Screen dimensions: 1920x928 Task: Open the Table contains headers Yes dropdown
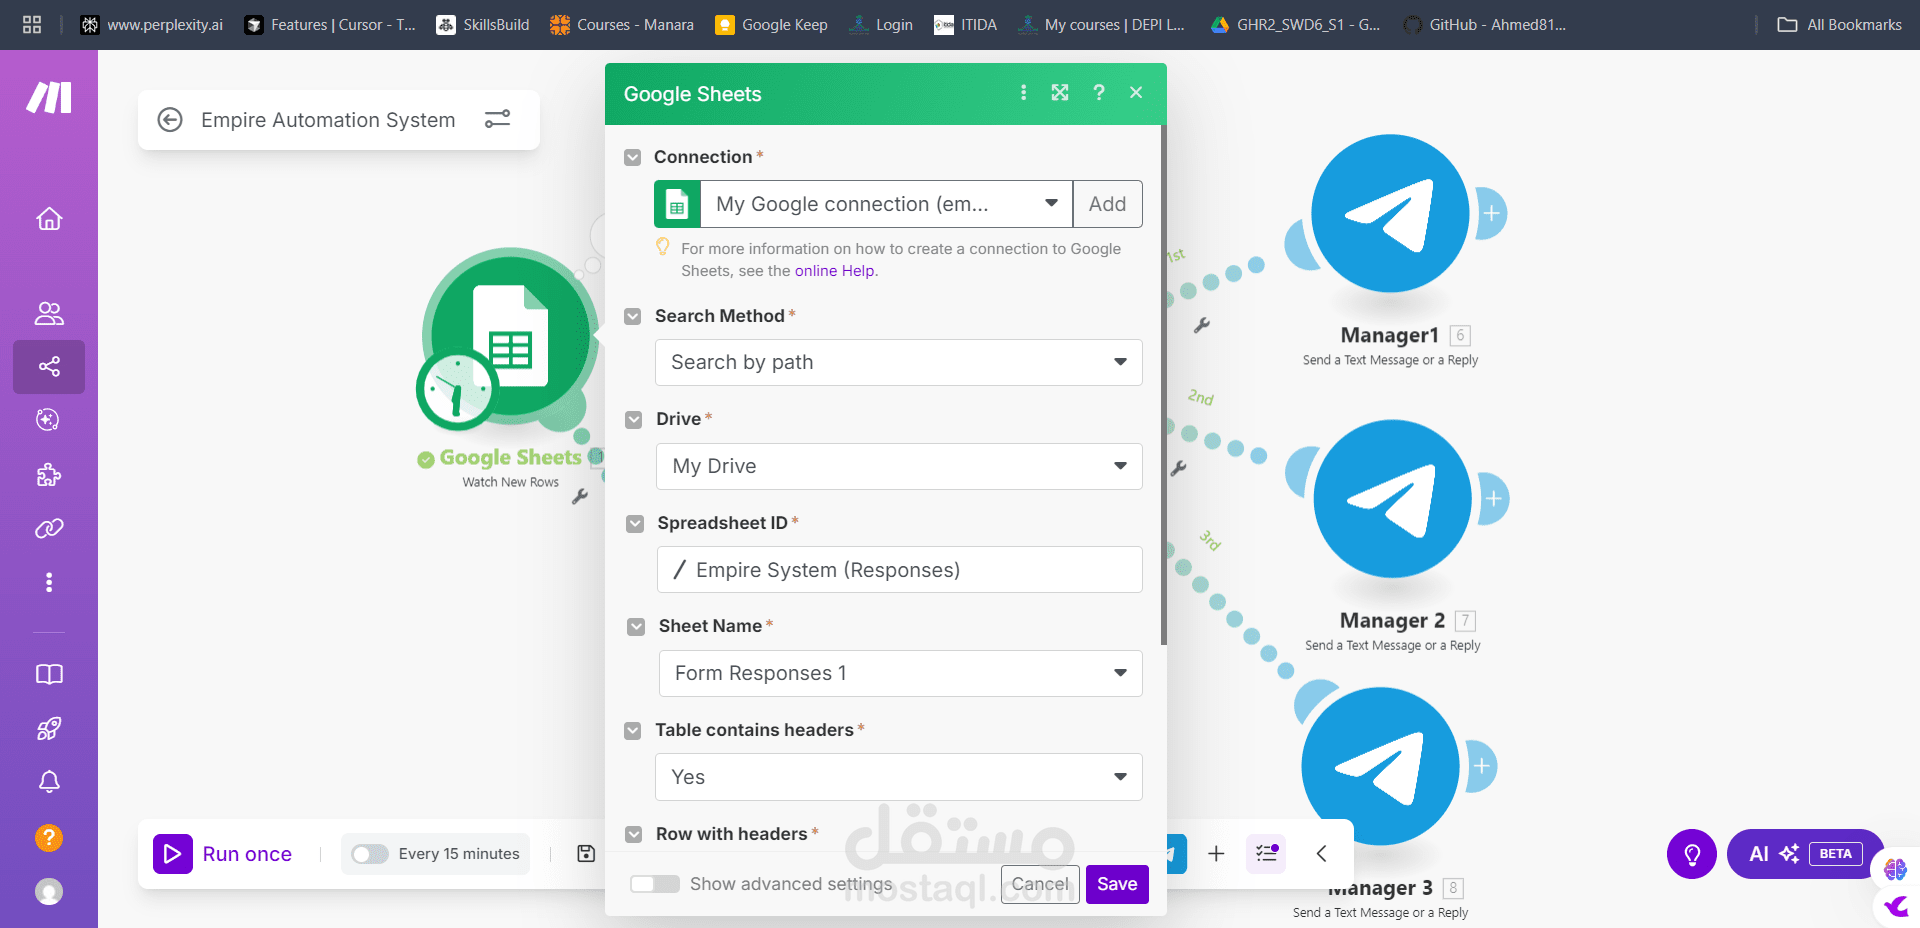pyautogui.click(x=898, y=777)
